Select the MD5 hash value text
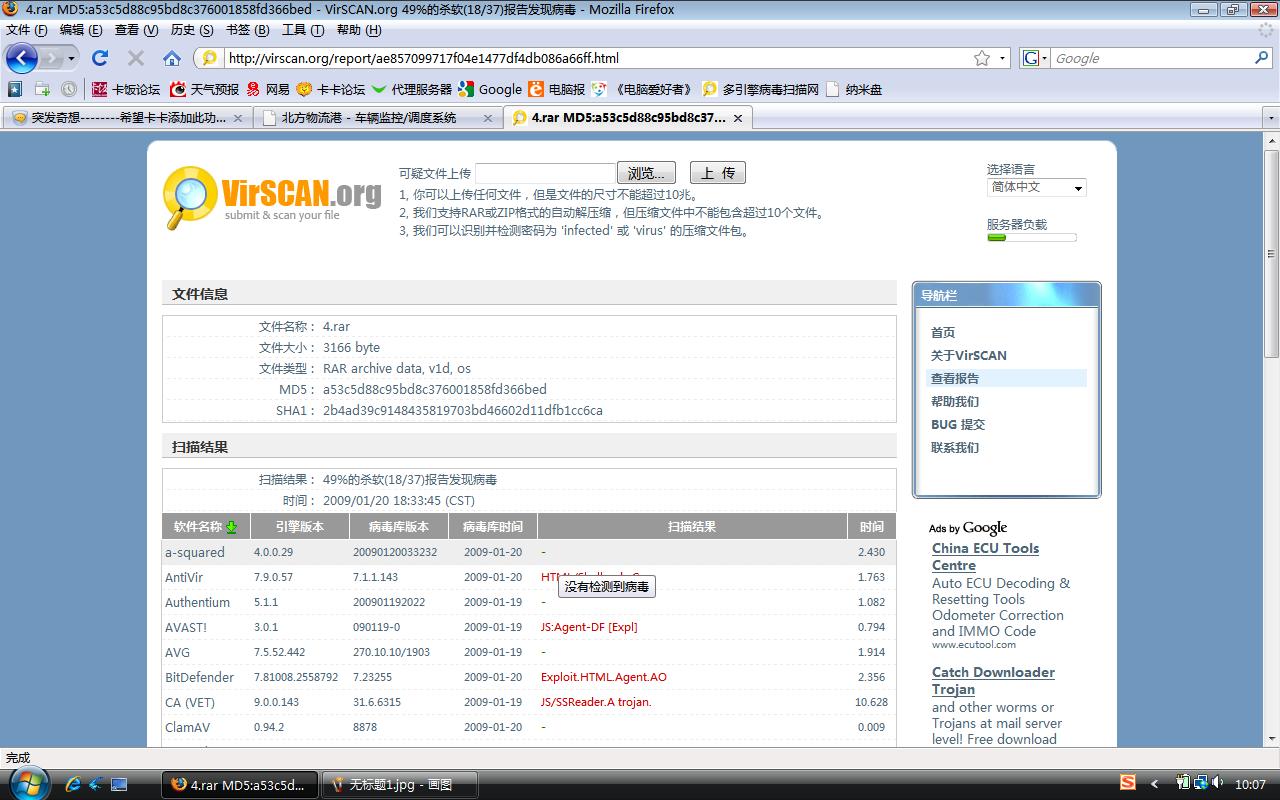This screenshot has width=1280, height=800. coord(435,390)
